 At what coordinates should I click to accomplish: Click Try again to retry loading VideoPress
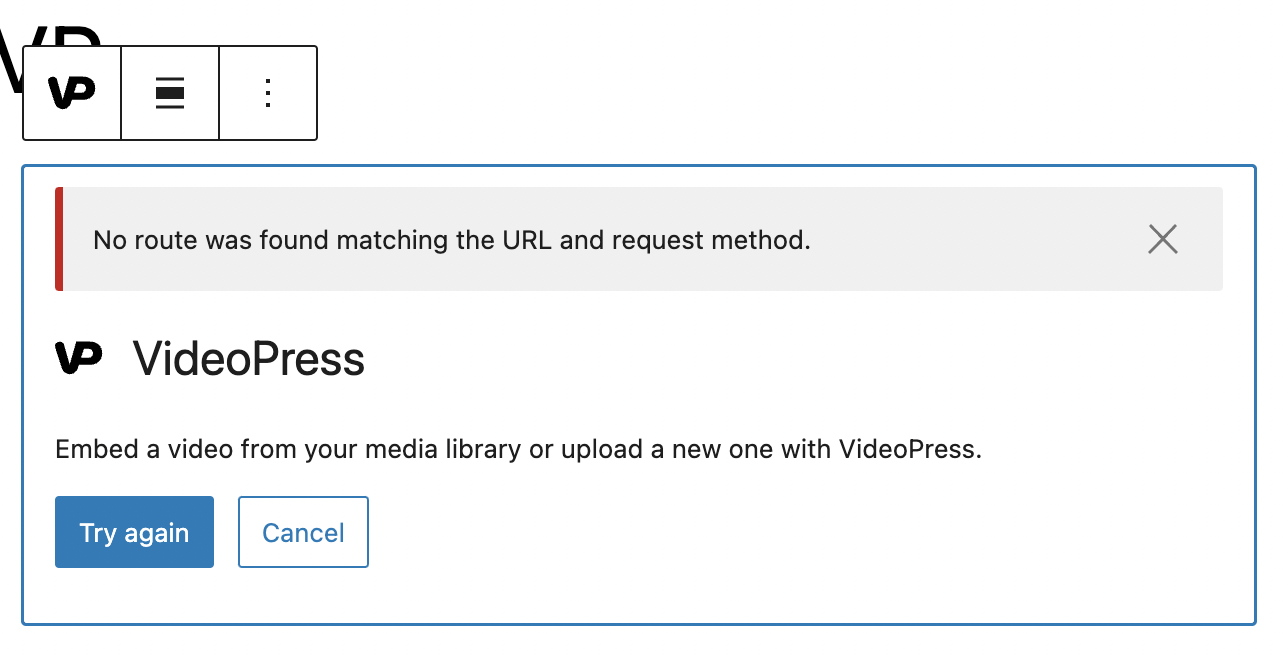(134, 531)
